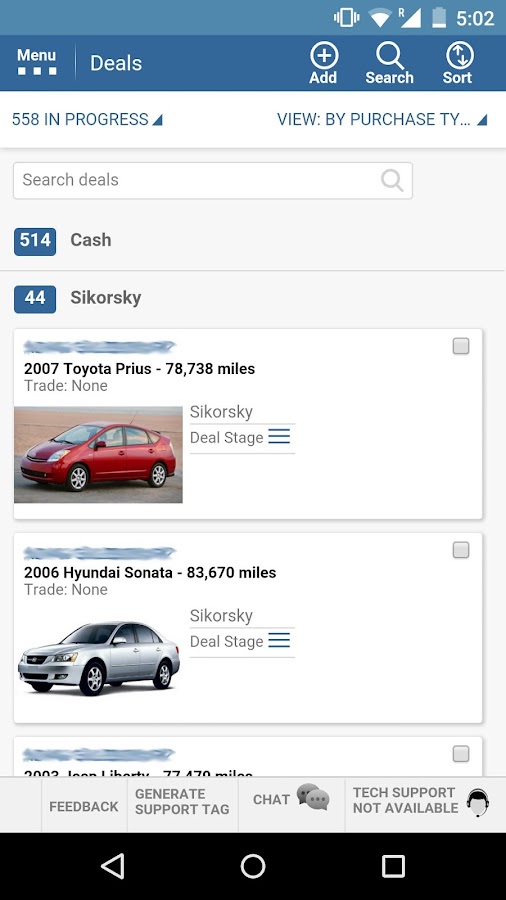Tap Generate Support Tag
The width and height of the screenshot is (506, 900).
click(182, 802)
